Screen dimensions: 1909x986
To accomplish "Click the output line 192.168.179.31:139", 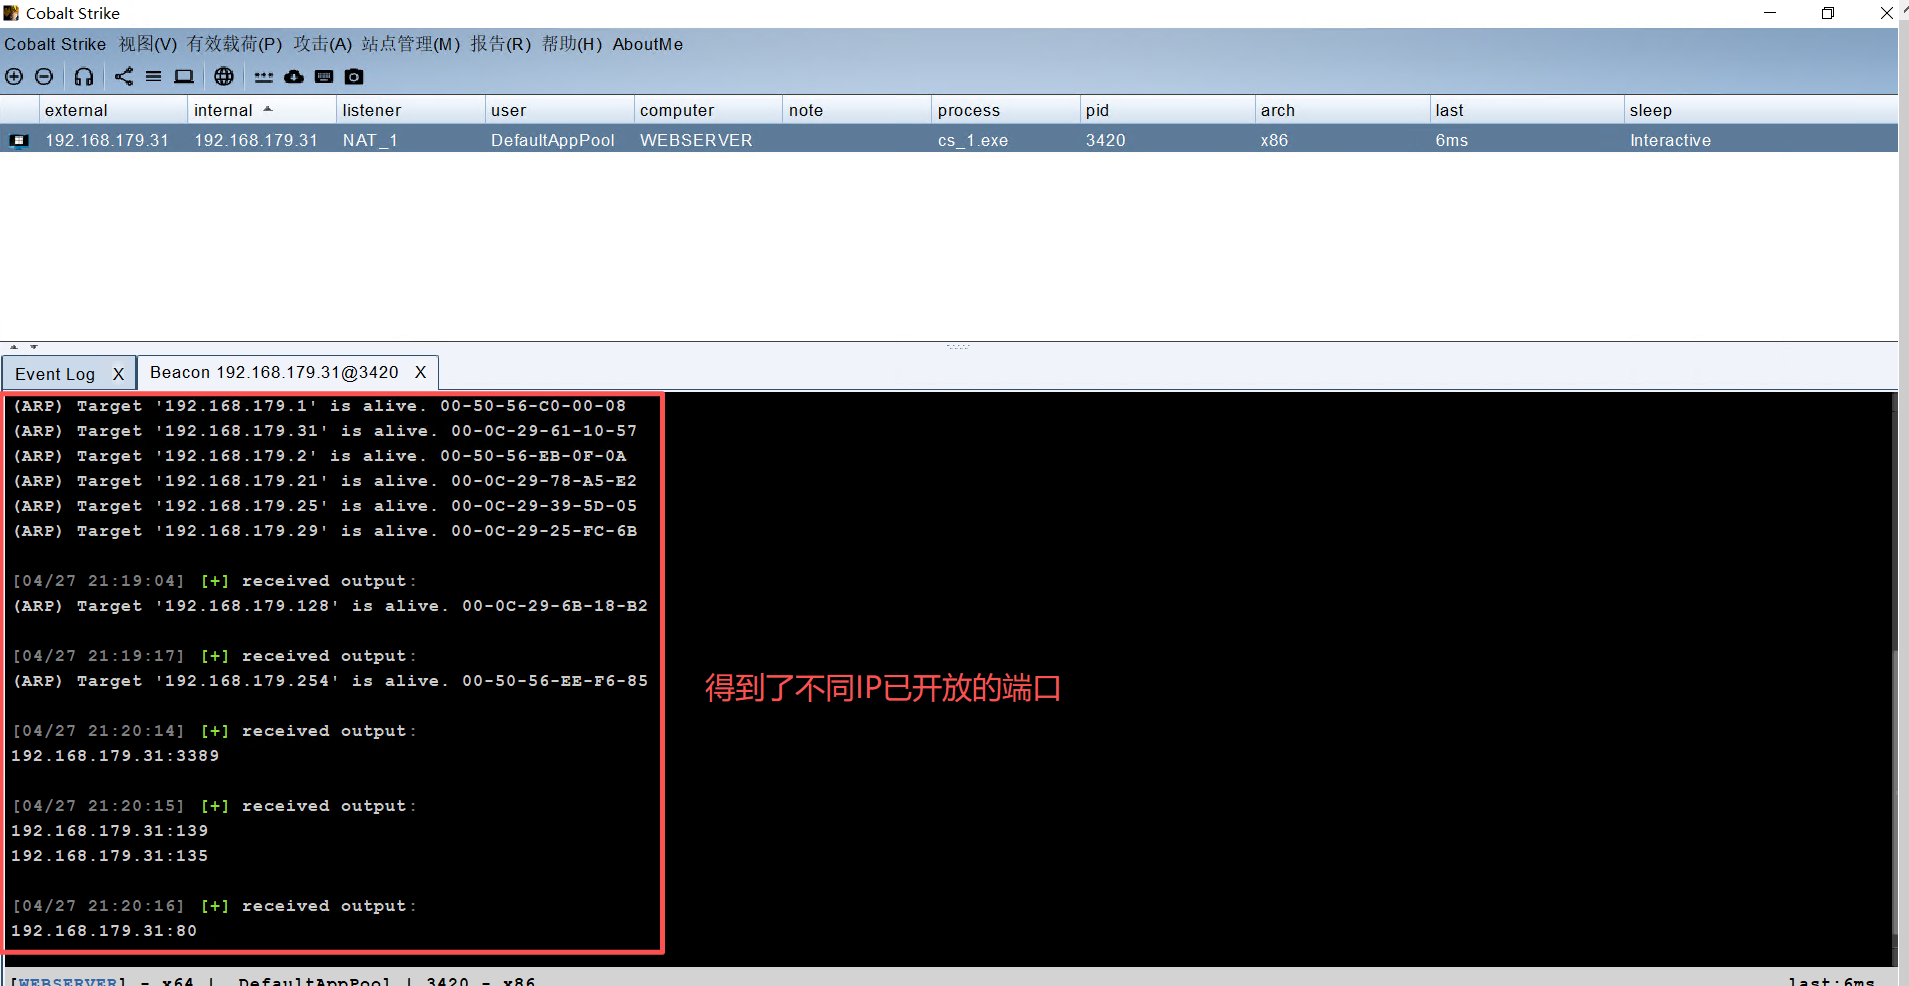I will [x=110, y=831].
